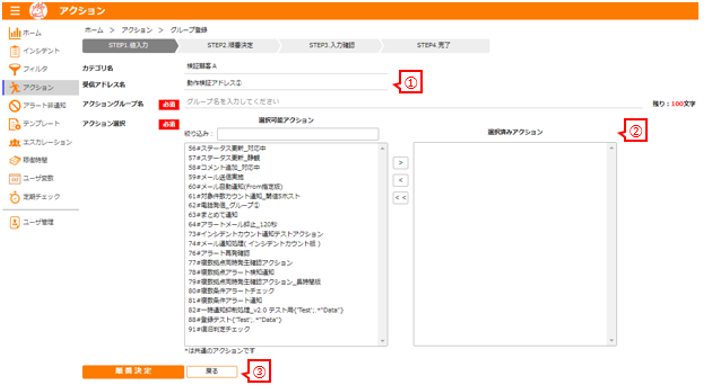Click the round logo in the orange header
The image size is (707, 390).
(x=38, y=10)
